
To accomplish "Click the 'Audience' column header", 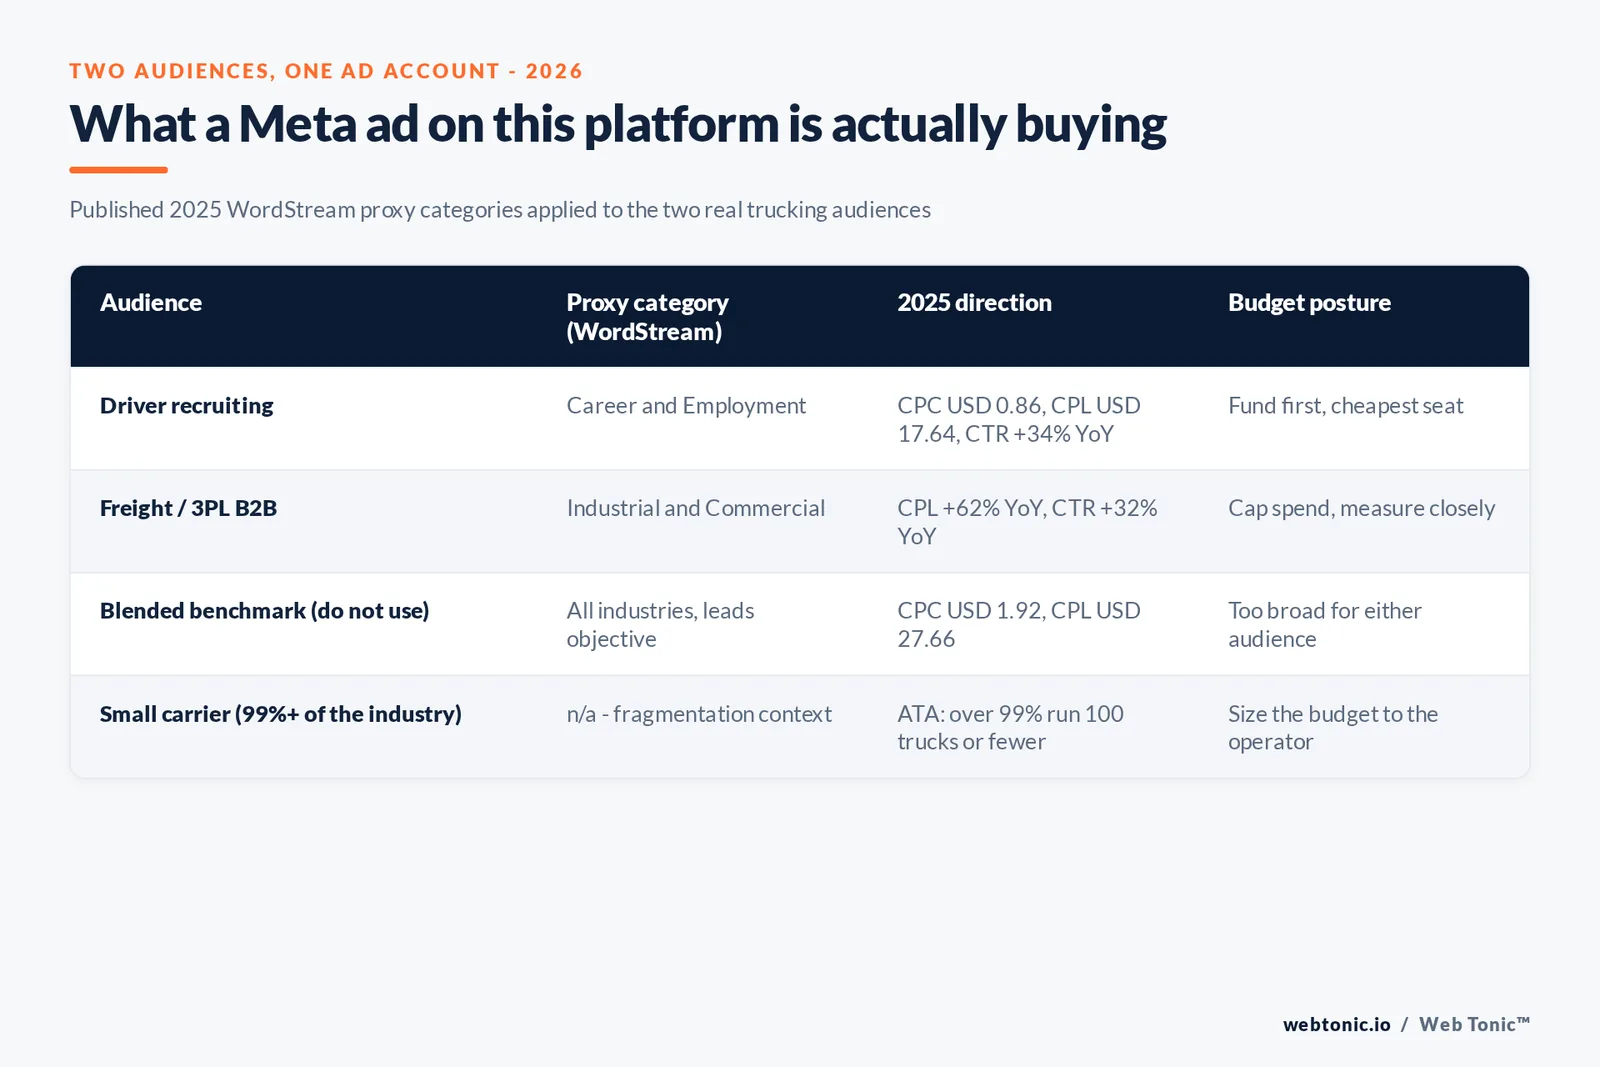I will [x=151, y=303].
